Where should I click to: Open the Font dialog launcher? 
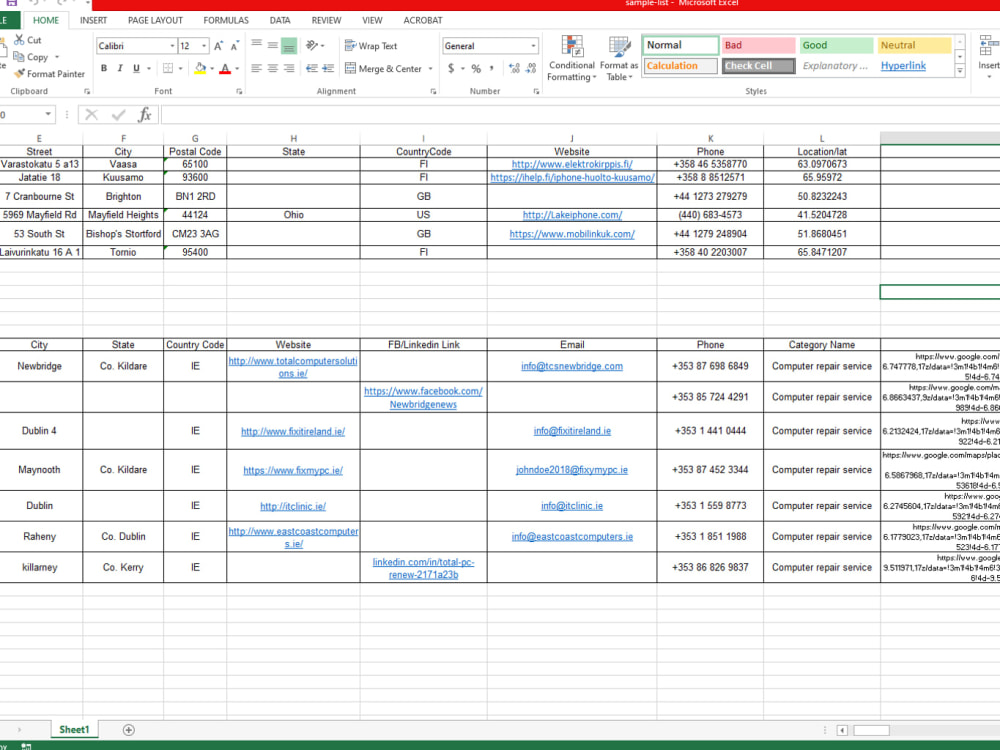pyautogui.click(x=240, y=91)
